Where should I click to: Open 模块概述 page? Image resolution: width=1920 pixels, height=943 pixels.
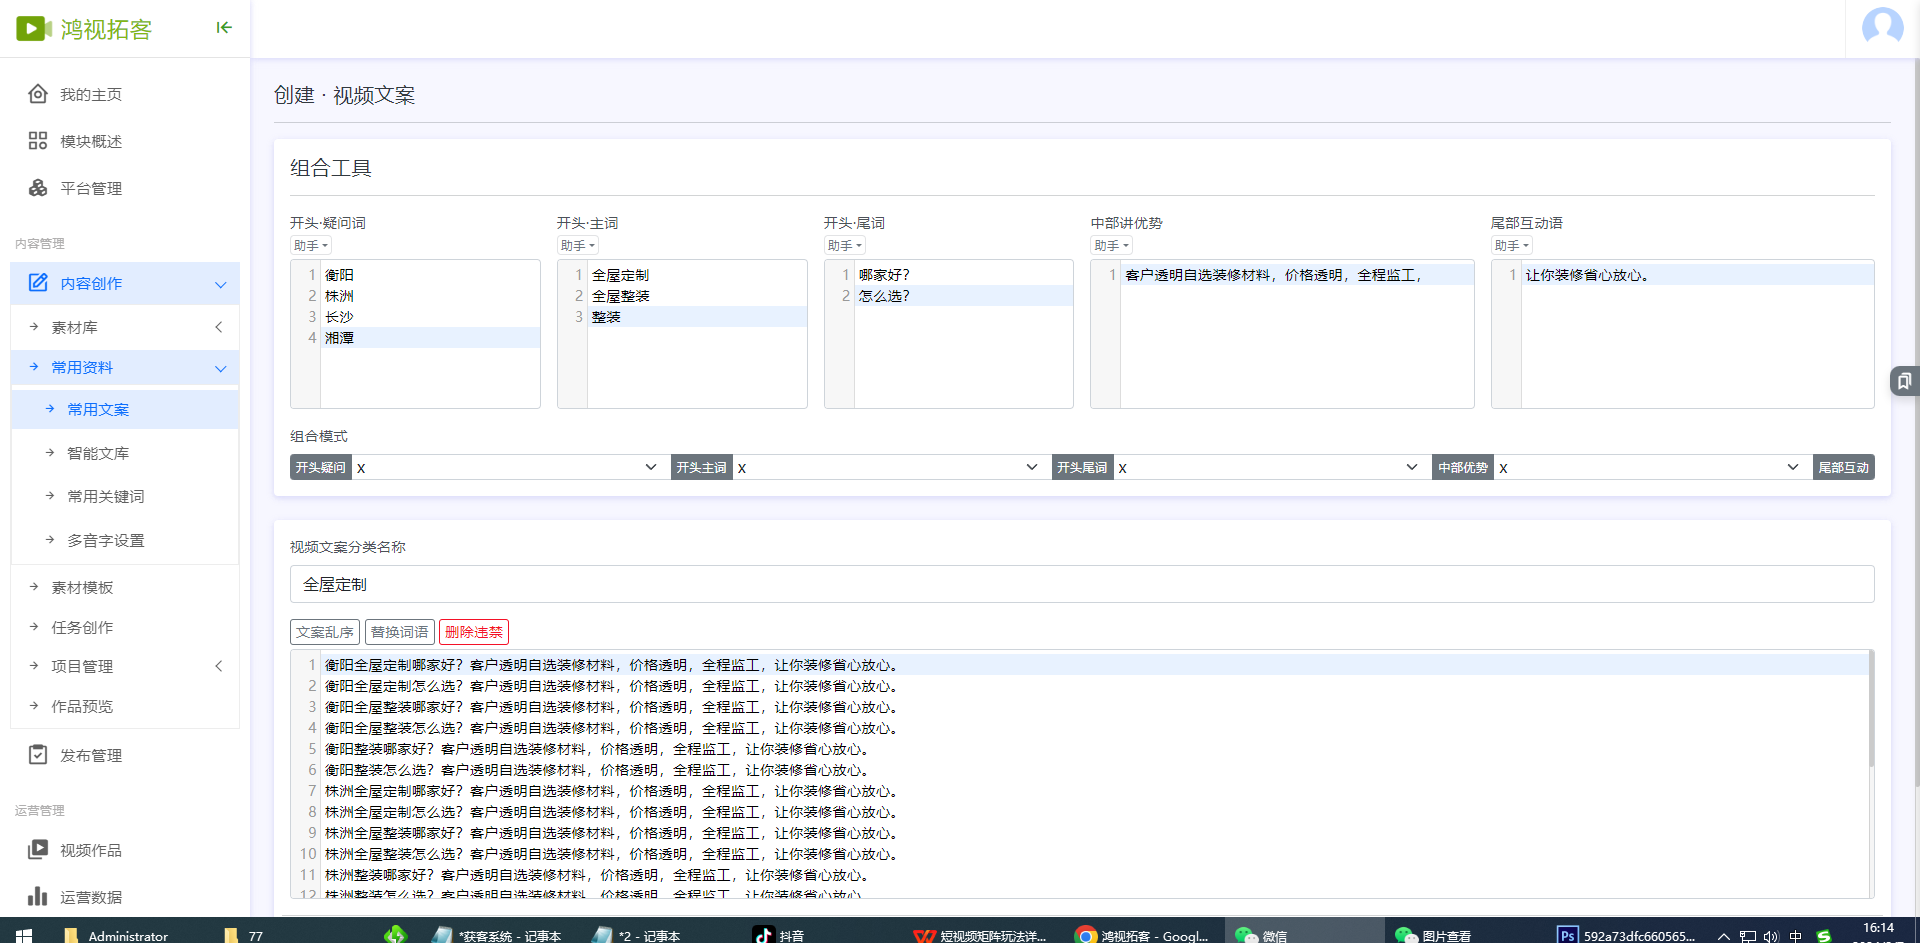click(x=91, y=141)
